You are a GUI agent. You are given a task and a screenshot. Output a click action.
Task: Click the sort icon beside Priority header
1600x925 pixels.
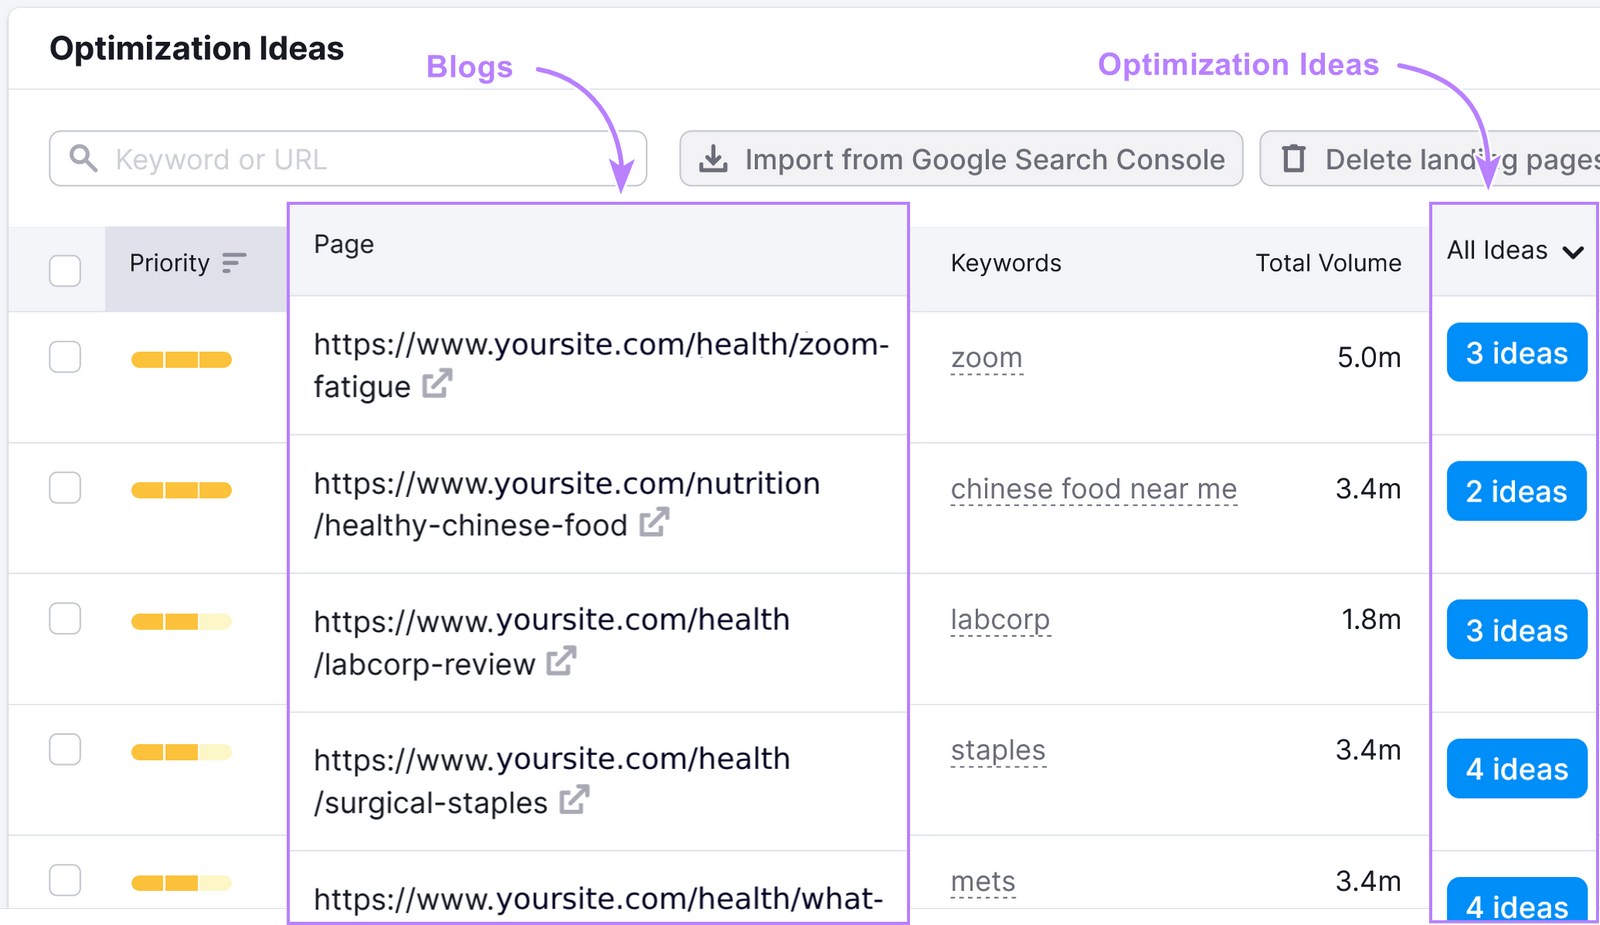[233, 263]
